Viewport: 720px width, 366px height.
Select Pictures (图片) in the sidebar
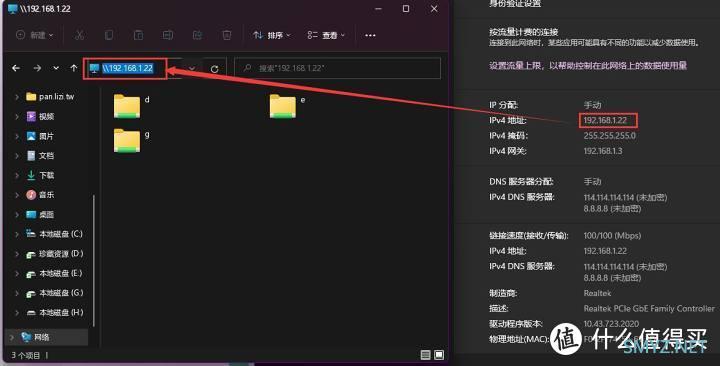40,136
